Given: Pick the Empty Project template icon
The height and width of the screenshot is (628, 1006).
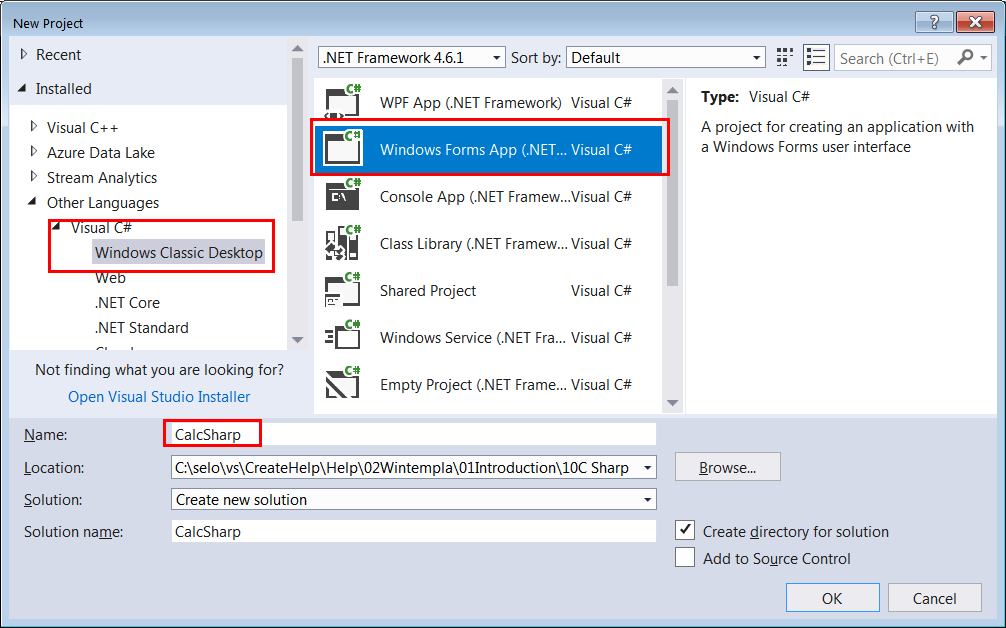Looking at the screenshot, I should [343, 384].
